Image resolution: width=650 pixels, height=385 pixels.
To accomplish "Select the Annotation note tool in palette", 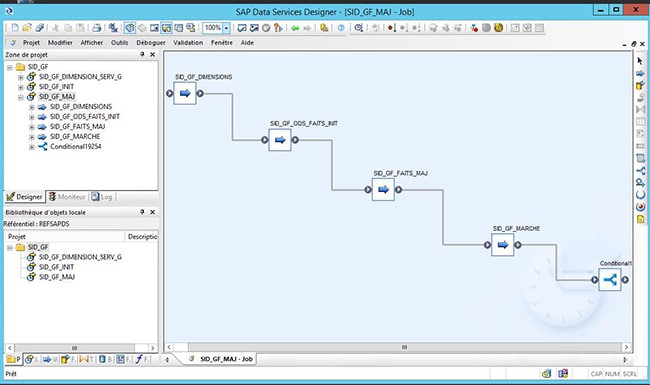I will pos(640,219).
